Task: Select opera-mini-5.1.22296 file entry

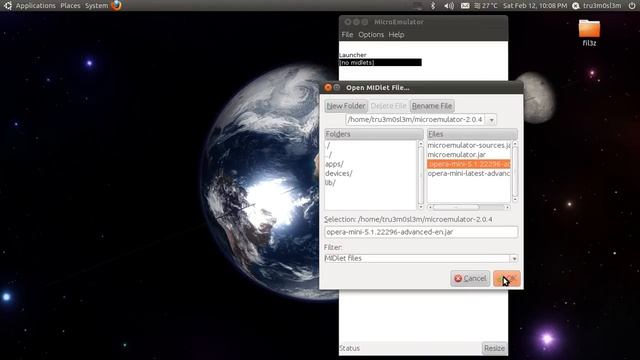Action: coord(469,164)
